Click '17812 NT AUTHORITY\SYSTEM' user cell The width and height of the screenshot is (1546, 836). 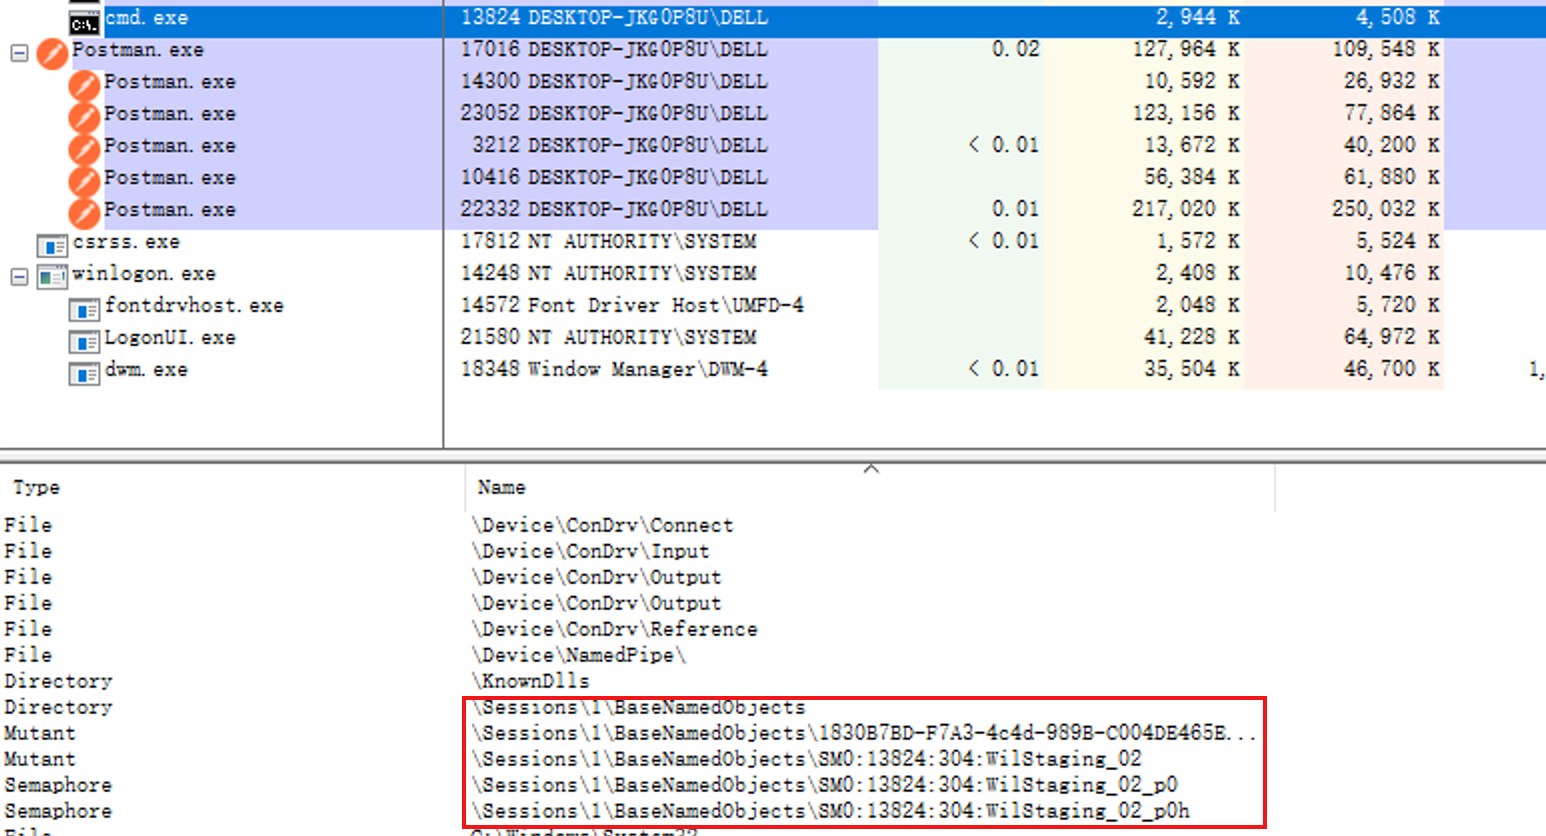pos(608,241)
